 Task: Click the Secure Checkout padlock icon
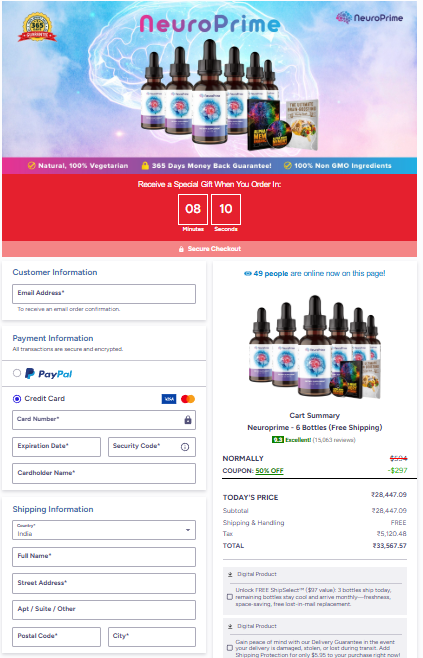click(181, 249)
